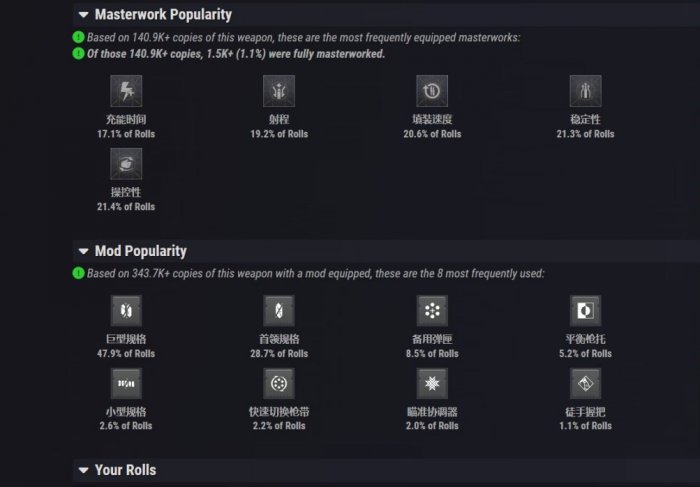700x487 pixels.
Task: Click the 首领规格 mod icon
Action: click(279, 311)
